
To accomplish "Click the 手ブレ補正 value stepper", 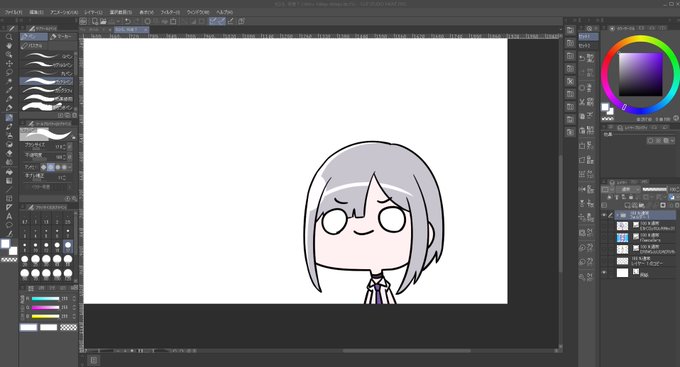I will [x=65, y=177].
